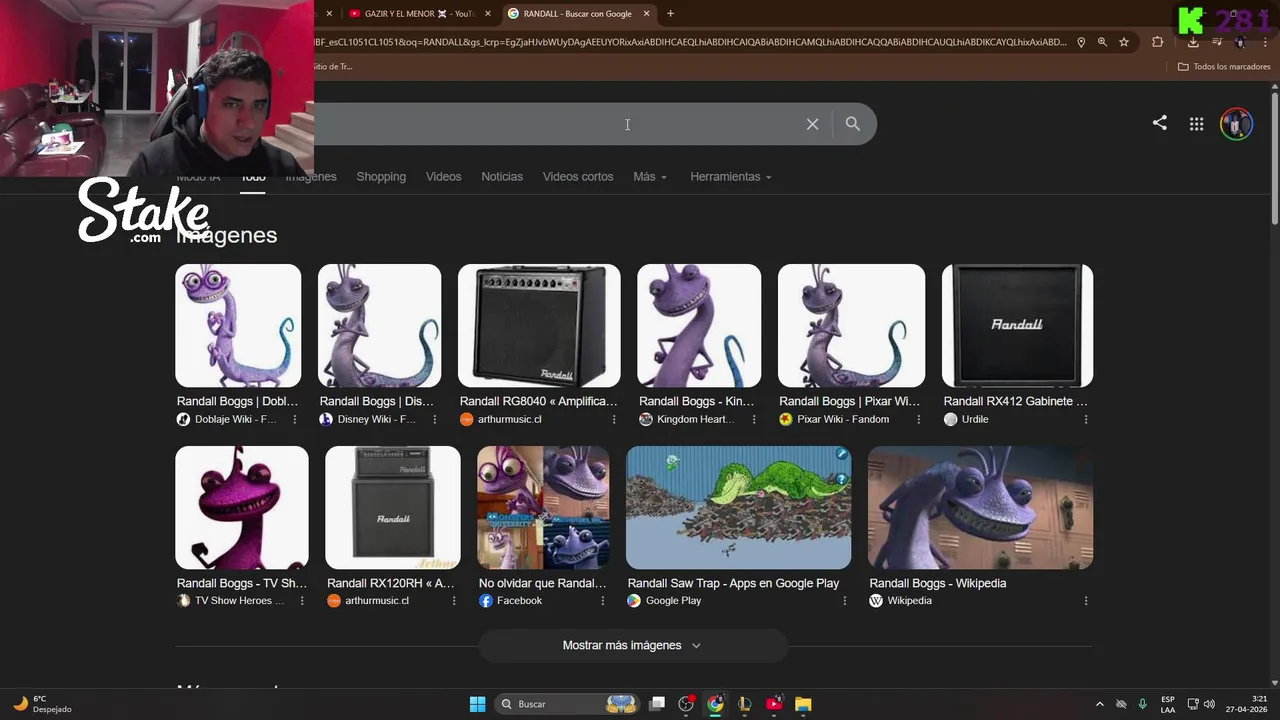Bookmark this page with the star icon

1124,42
